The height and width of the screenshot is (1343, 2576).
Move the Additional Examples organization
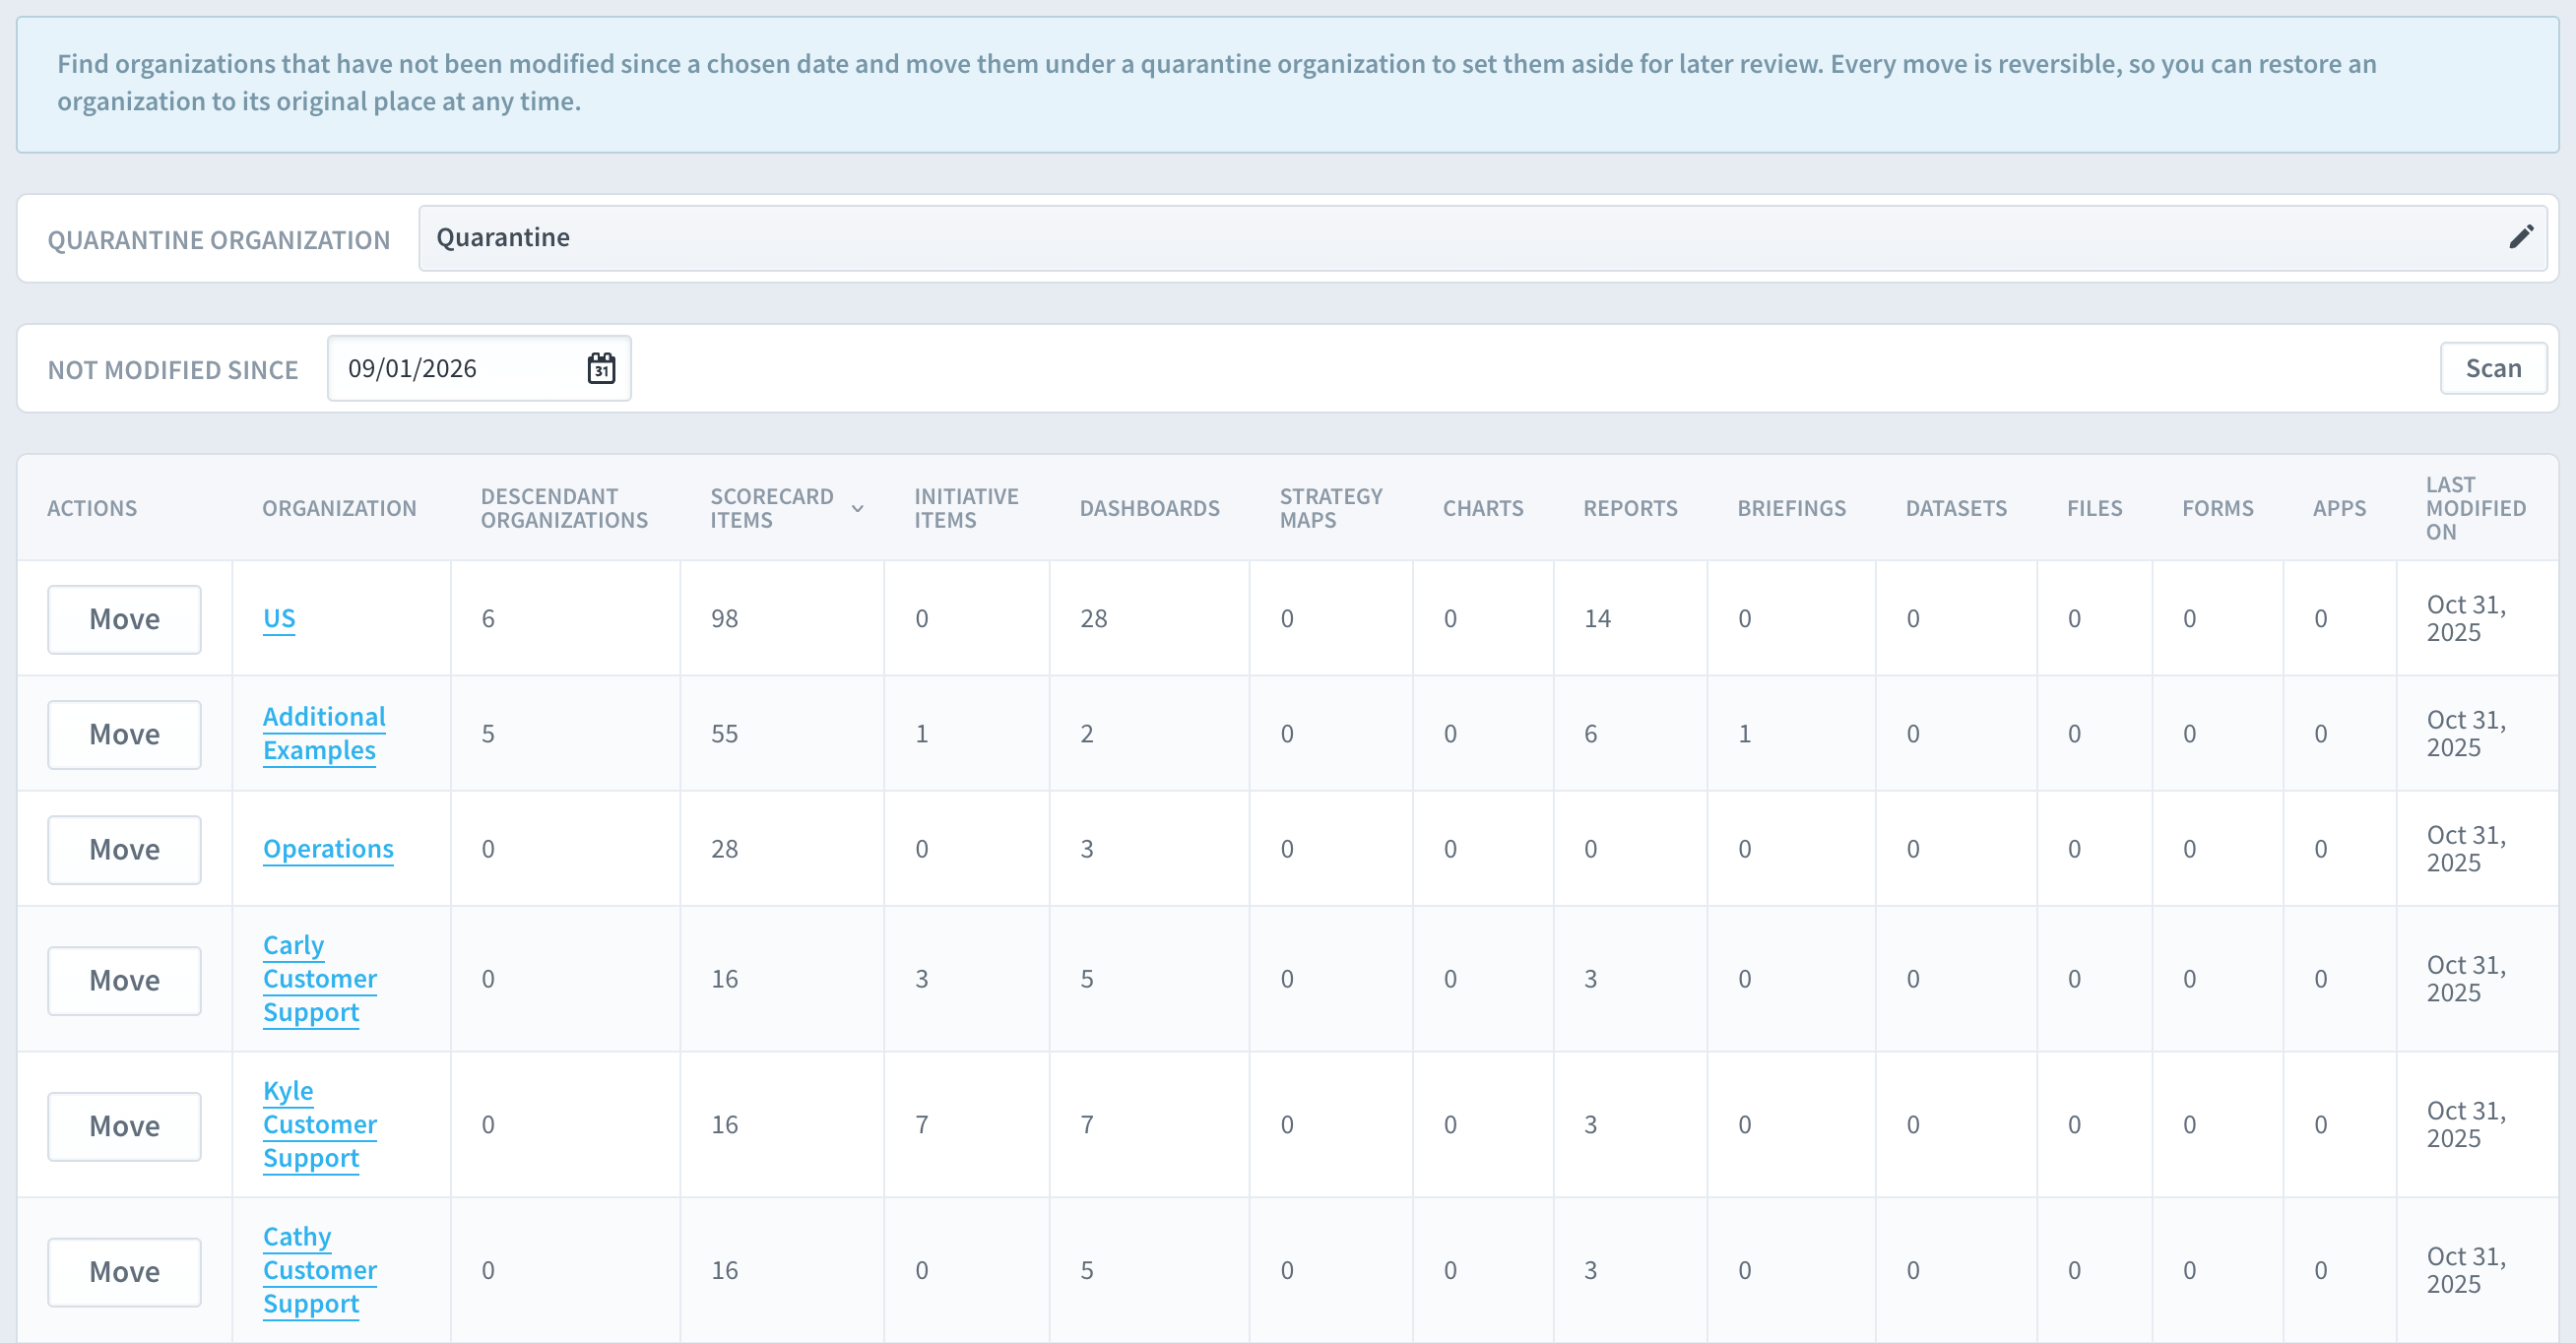[124, 734]
